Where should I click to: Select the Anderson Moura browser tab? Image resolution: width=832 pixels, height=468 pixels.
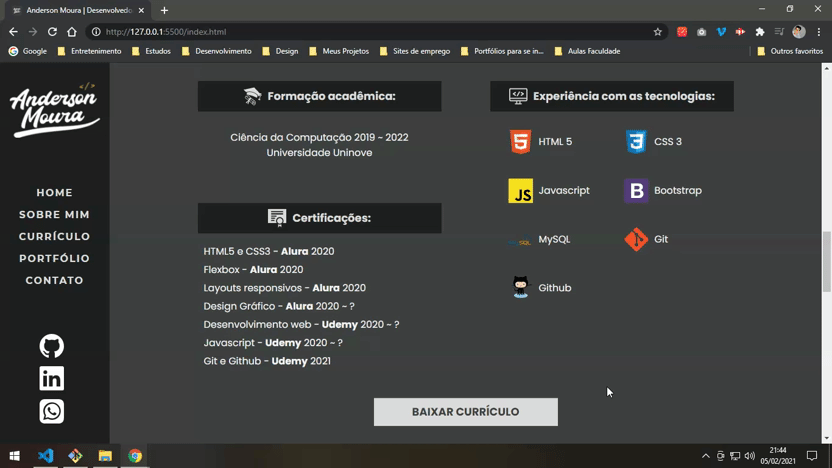(x=78, y=11)
